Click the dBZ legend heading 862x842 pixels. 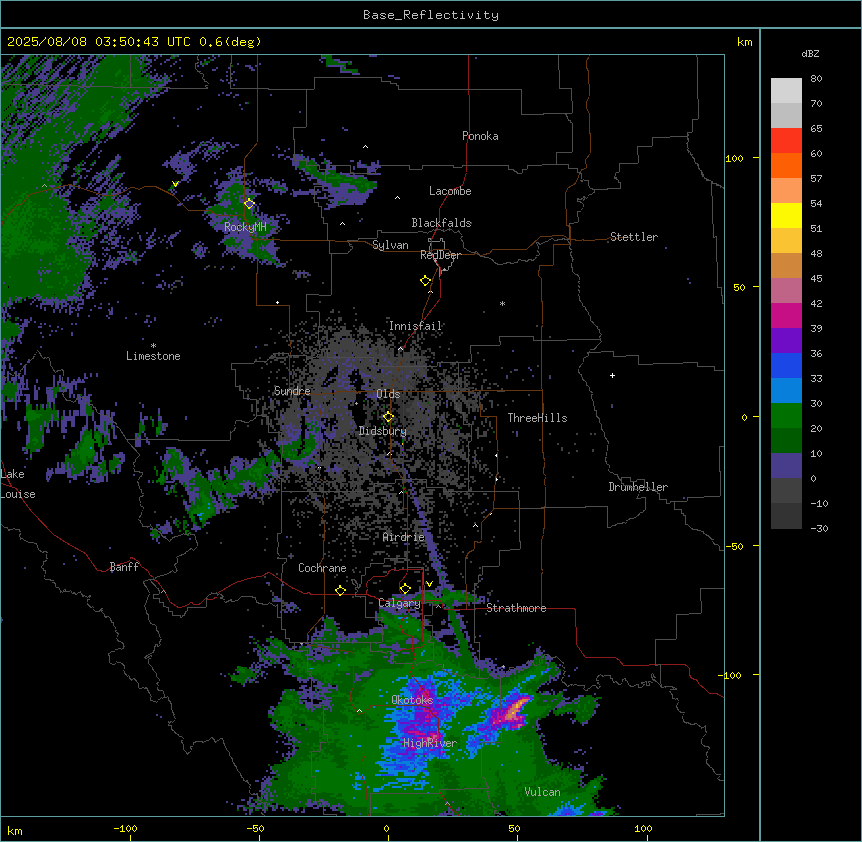810,54
